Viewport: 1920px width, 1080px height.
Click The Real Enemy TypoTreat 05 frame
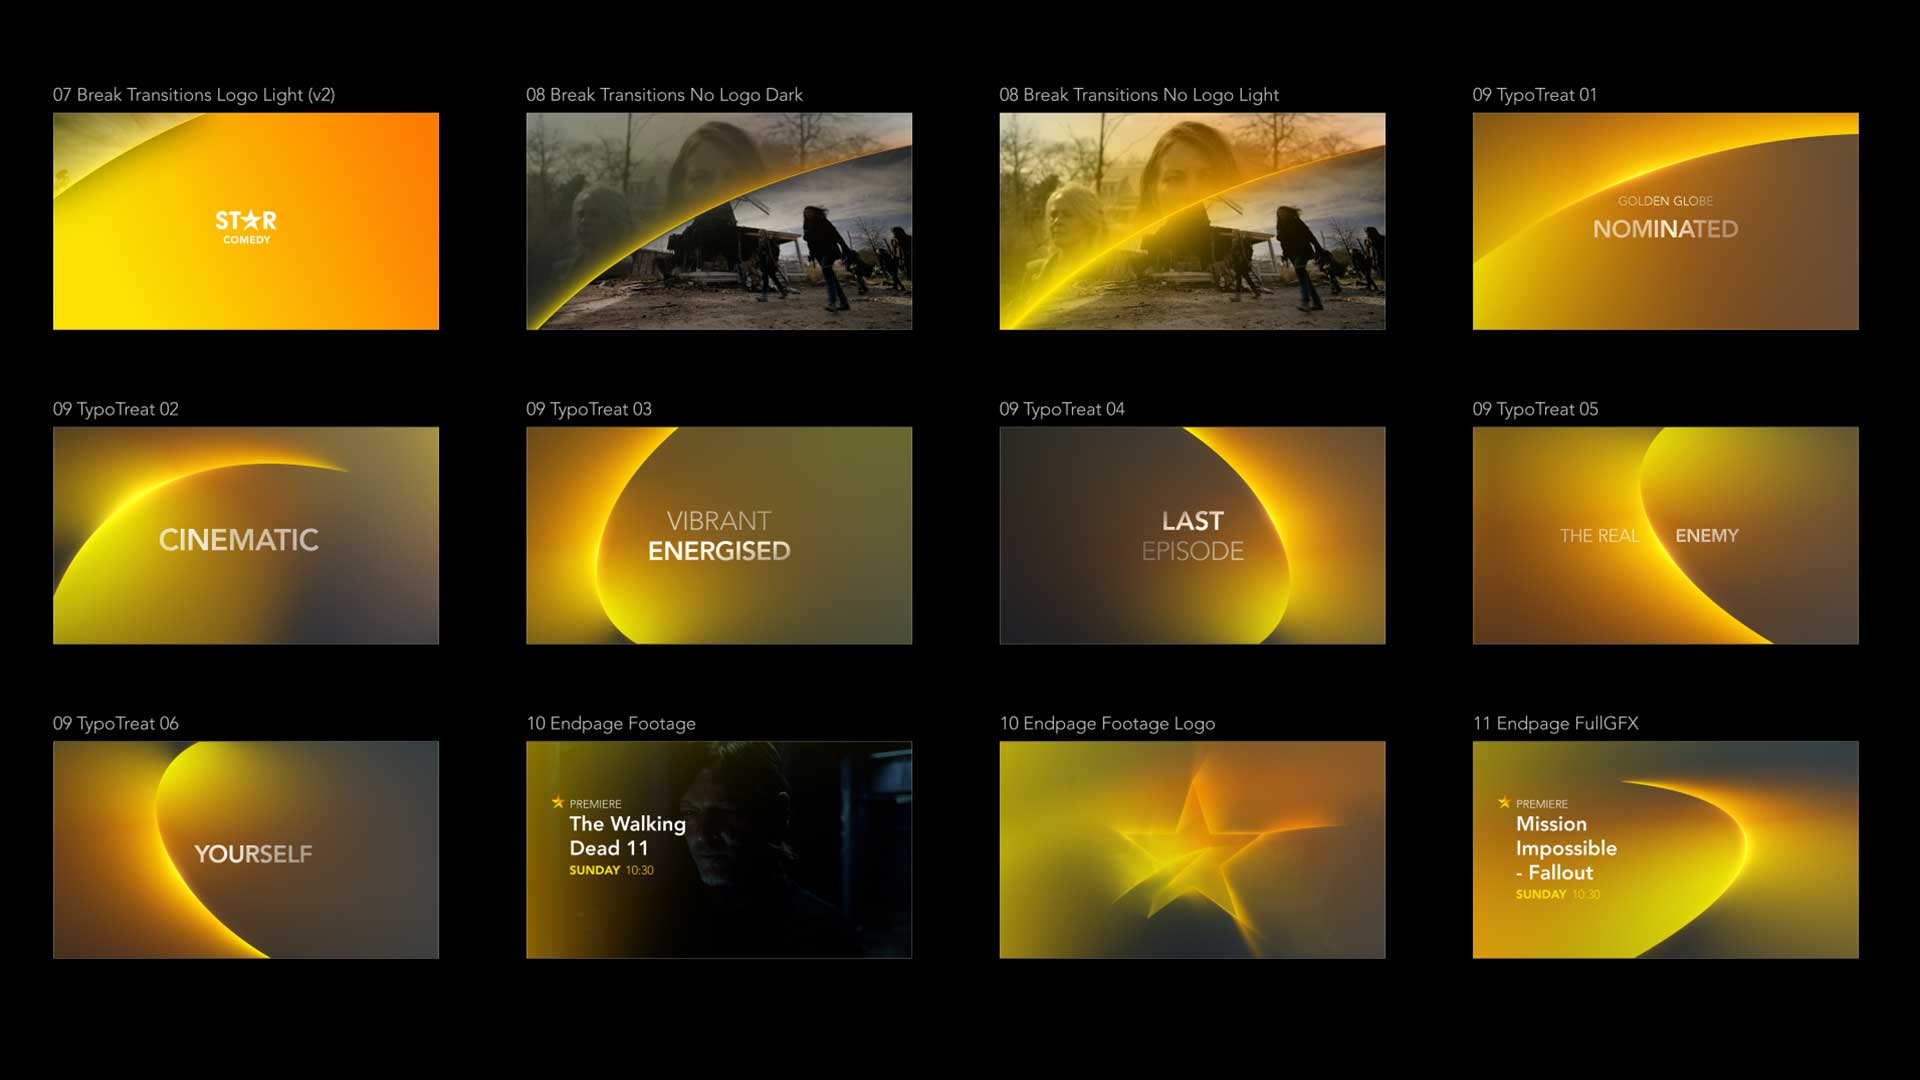tap(1665, 536)
